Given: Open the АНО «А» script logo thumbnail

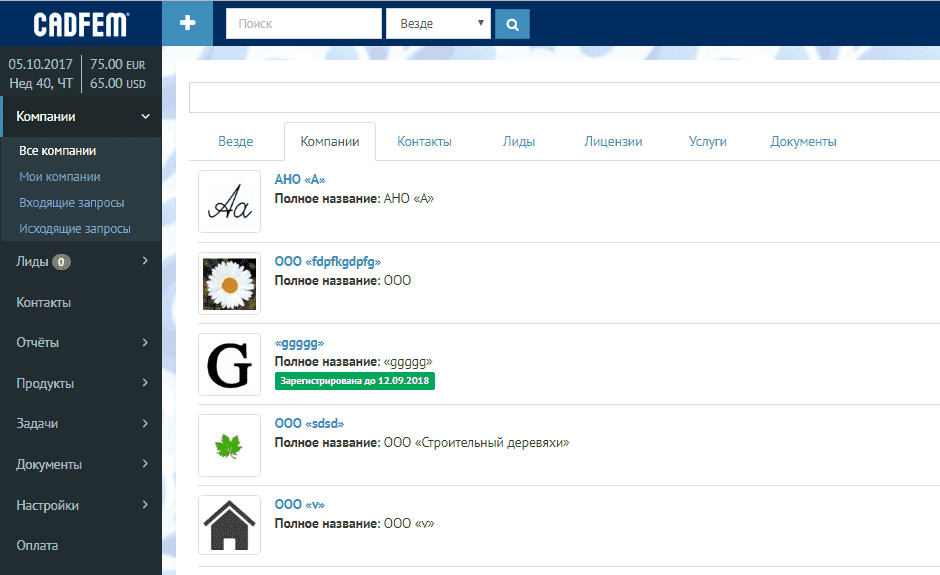Looking at the screenshot, I should tap(230, 201).
